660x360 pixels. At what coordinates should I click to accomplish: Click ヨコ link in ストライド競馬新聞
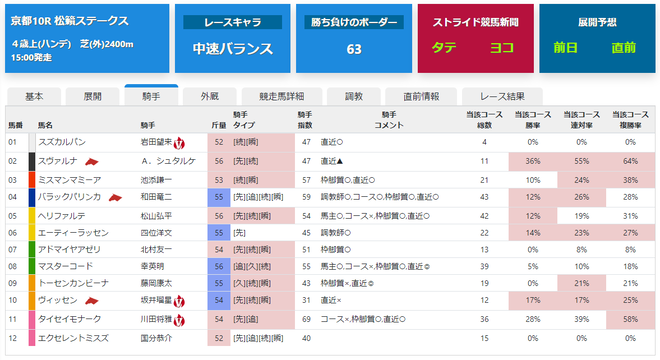502,48
